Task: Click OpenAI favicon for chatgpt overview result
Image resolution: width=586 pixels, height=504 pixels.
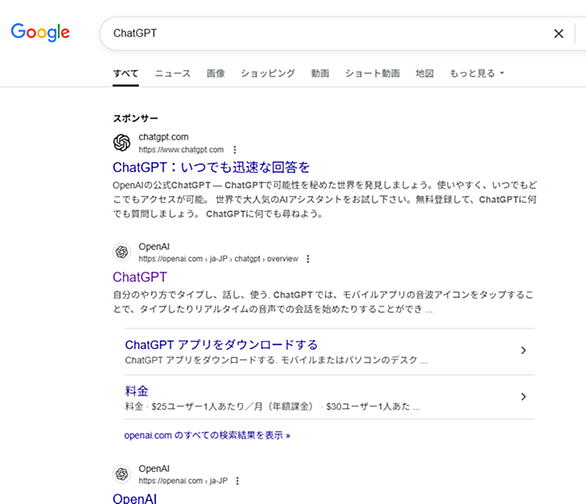Action: (x=121, y=252)
